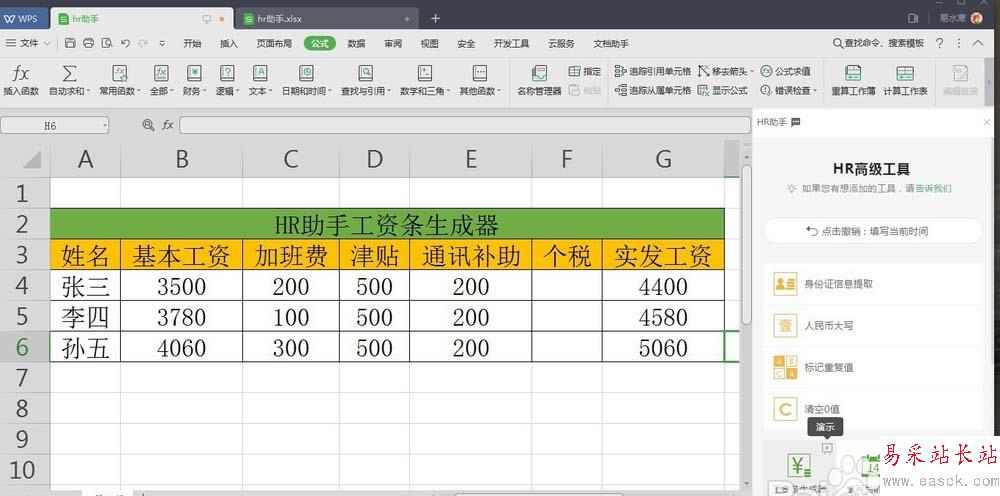
Task: Click Trace Precedents (追踪引用单元格)
Action: coord(652,71)
